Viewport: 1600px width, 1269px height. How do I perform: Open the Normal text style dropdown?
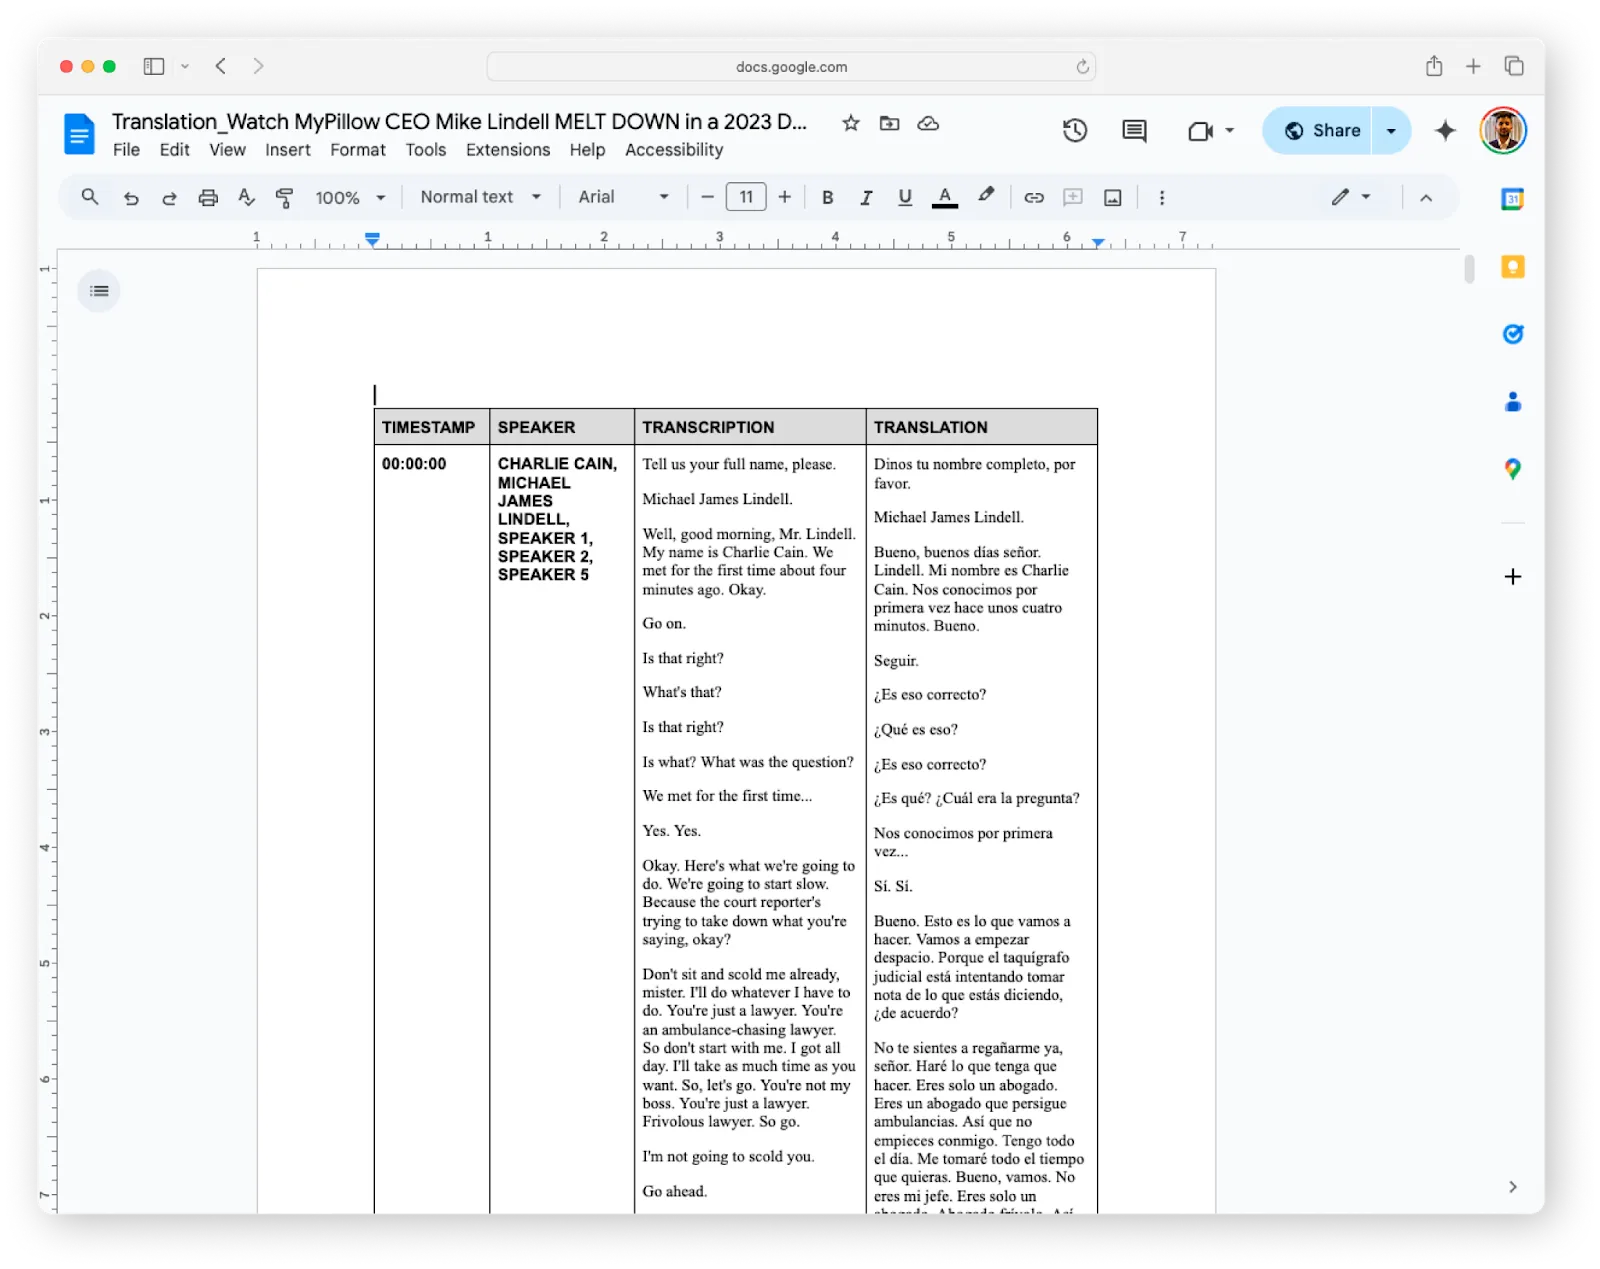coord(481,198)
